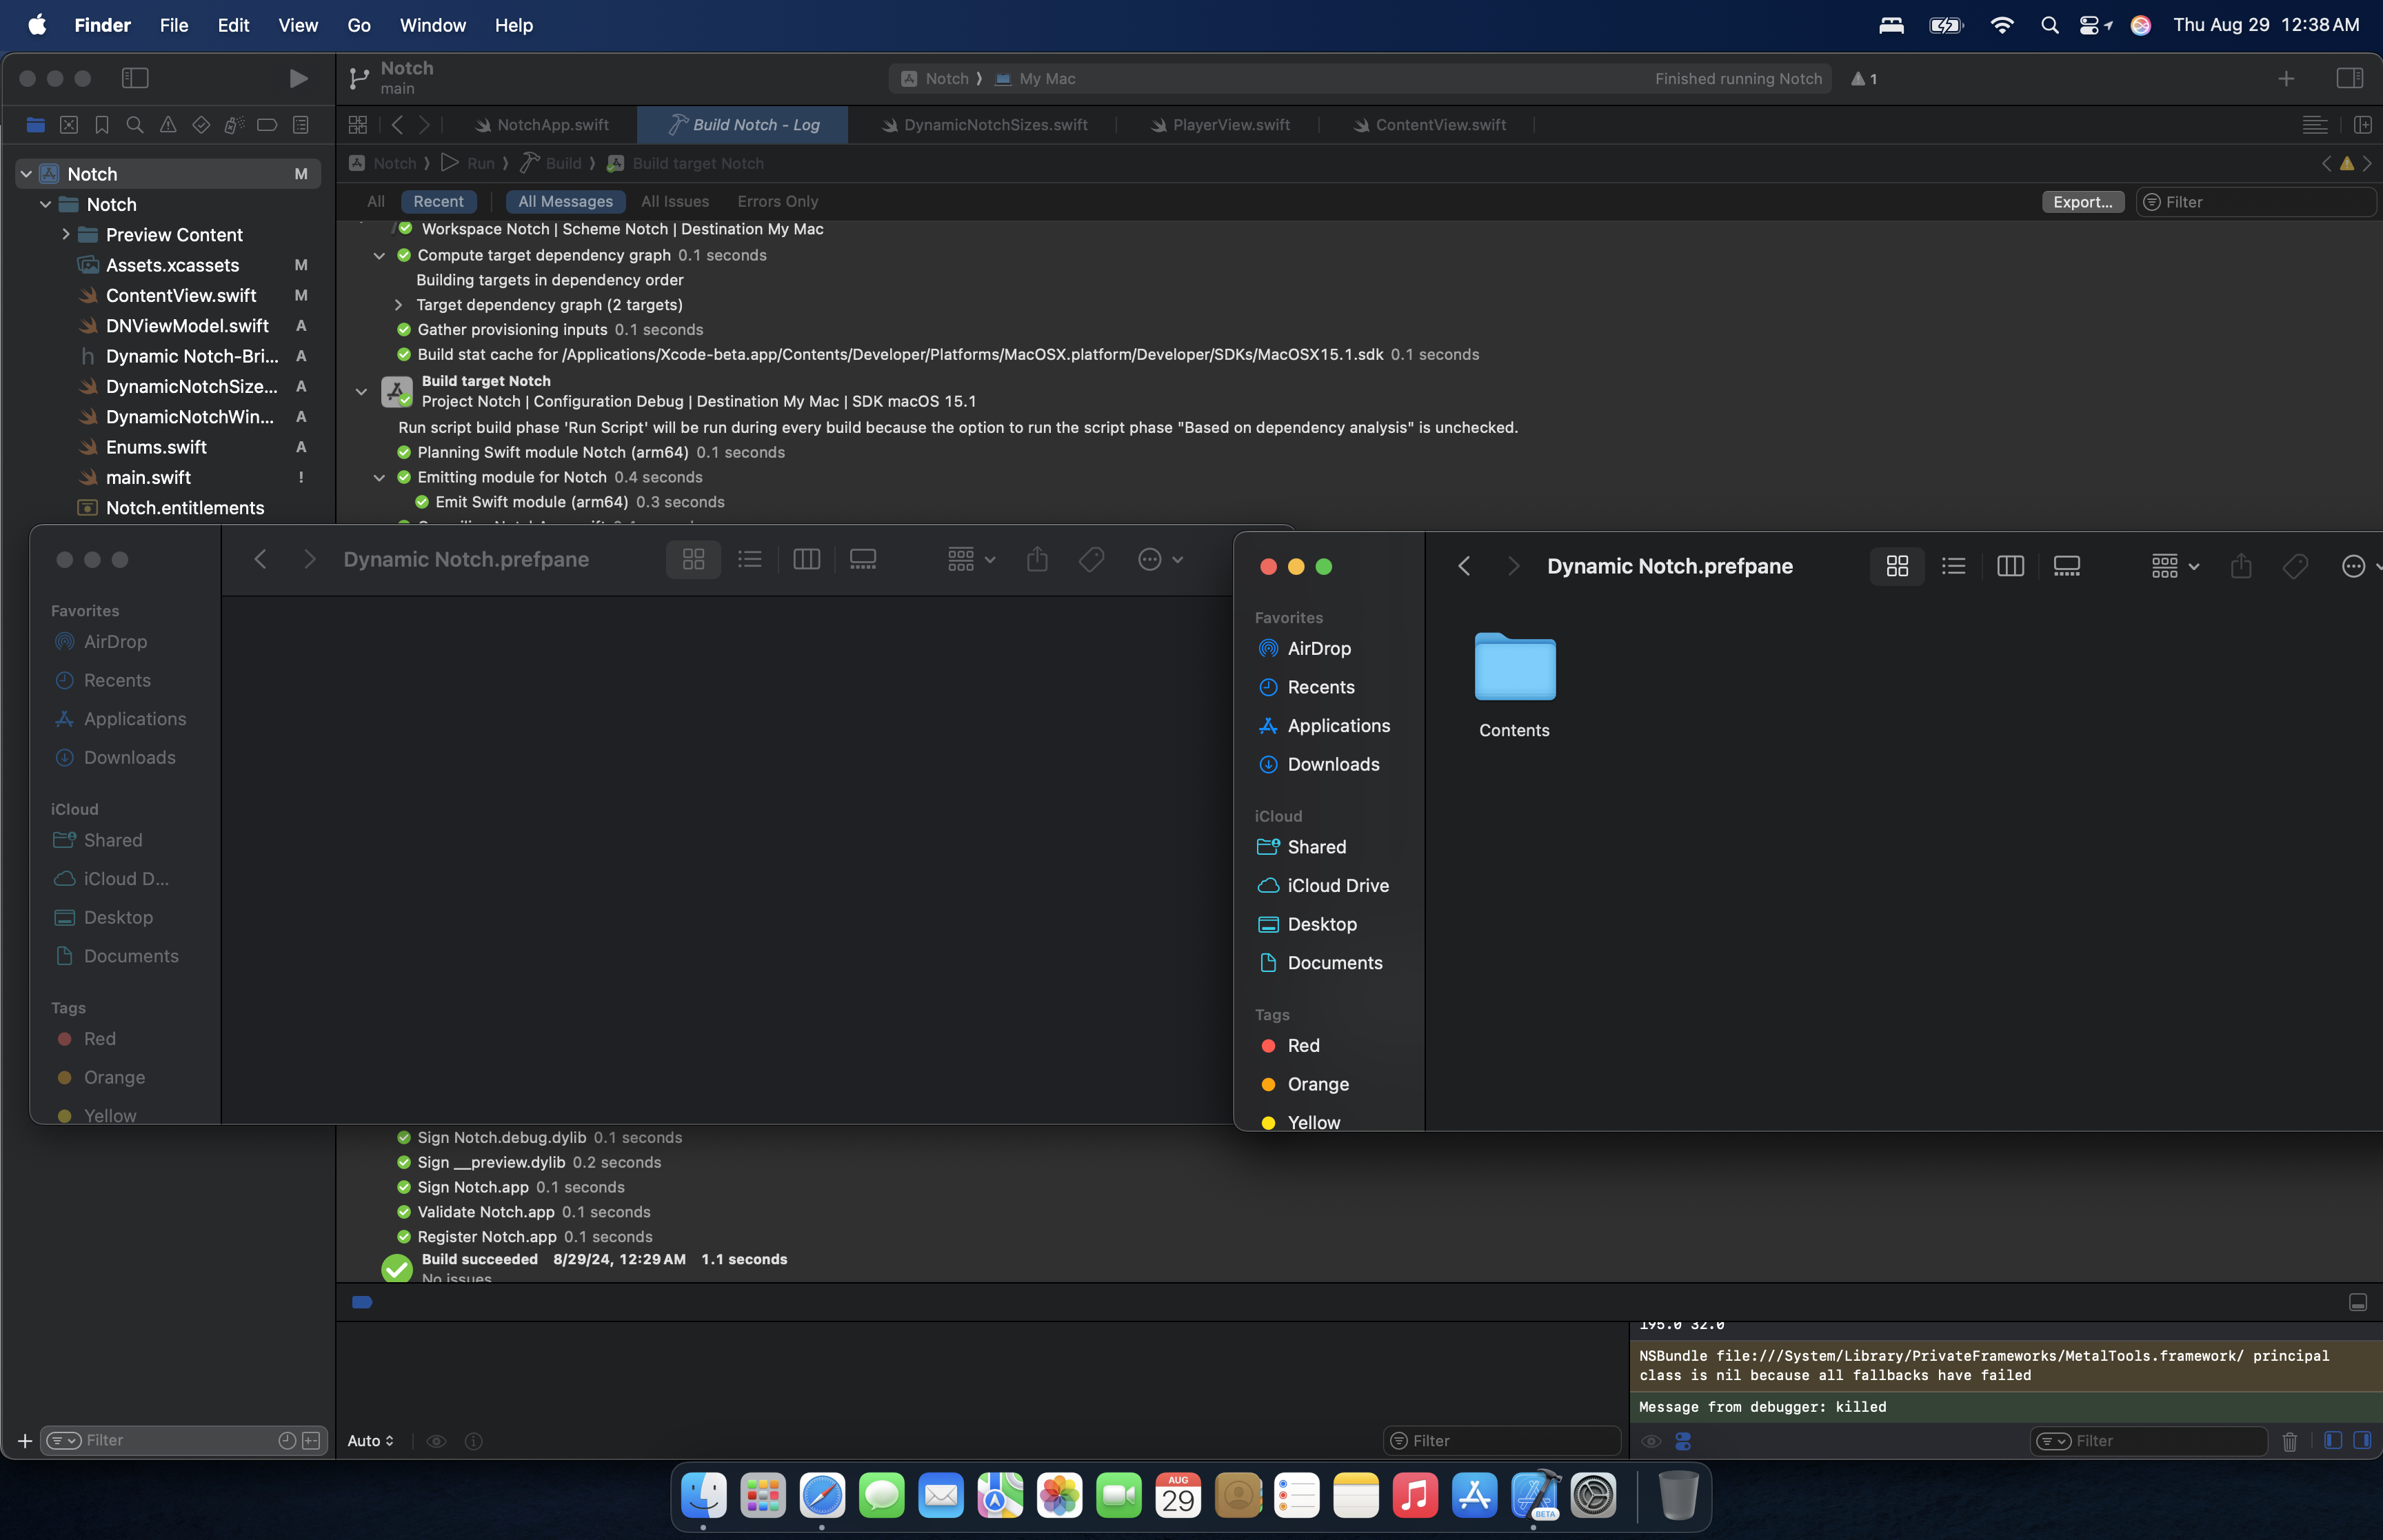
Task: Open the source control navigator icon
Action: (69, 125)
